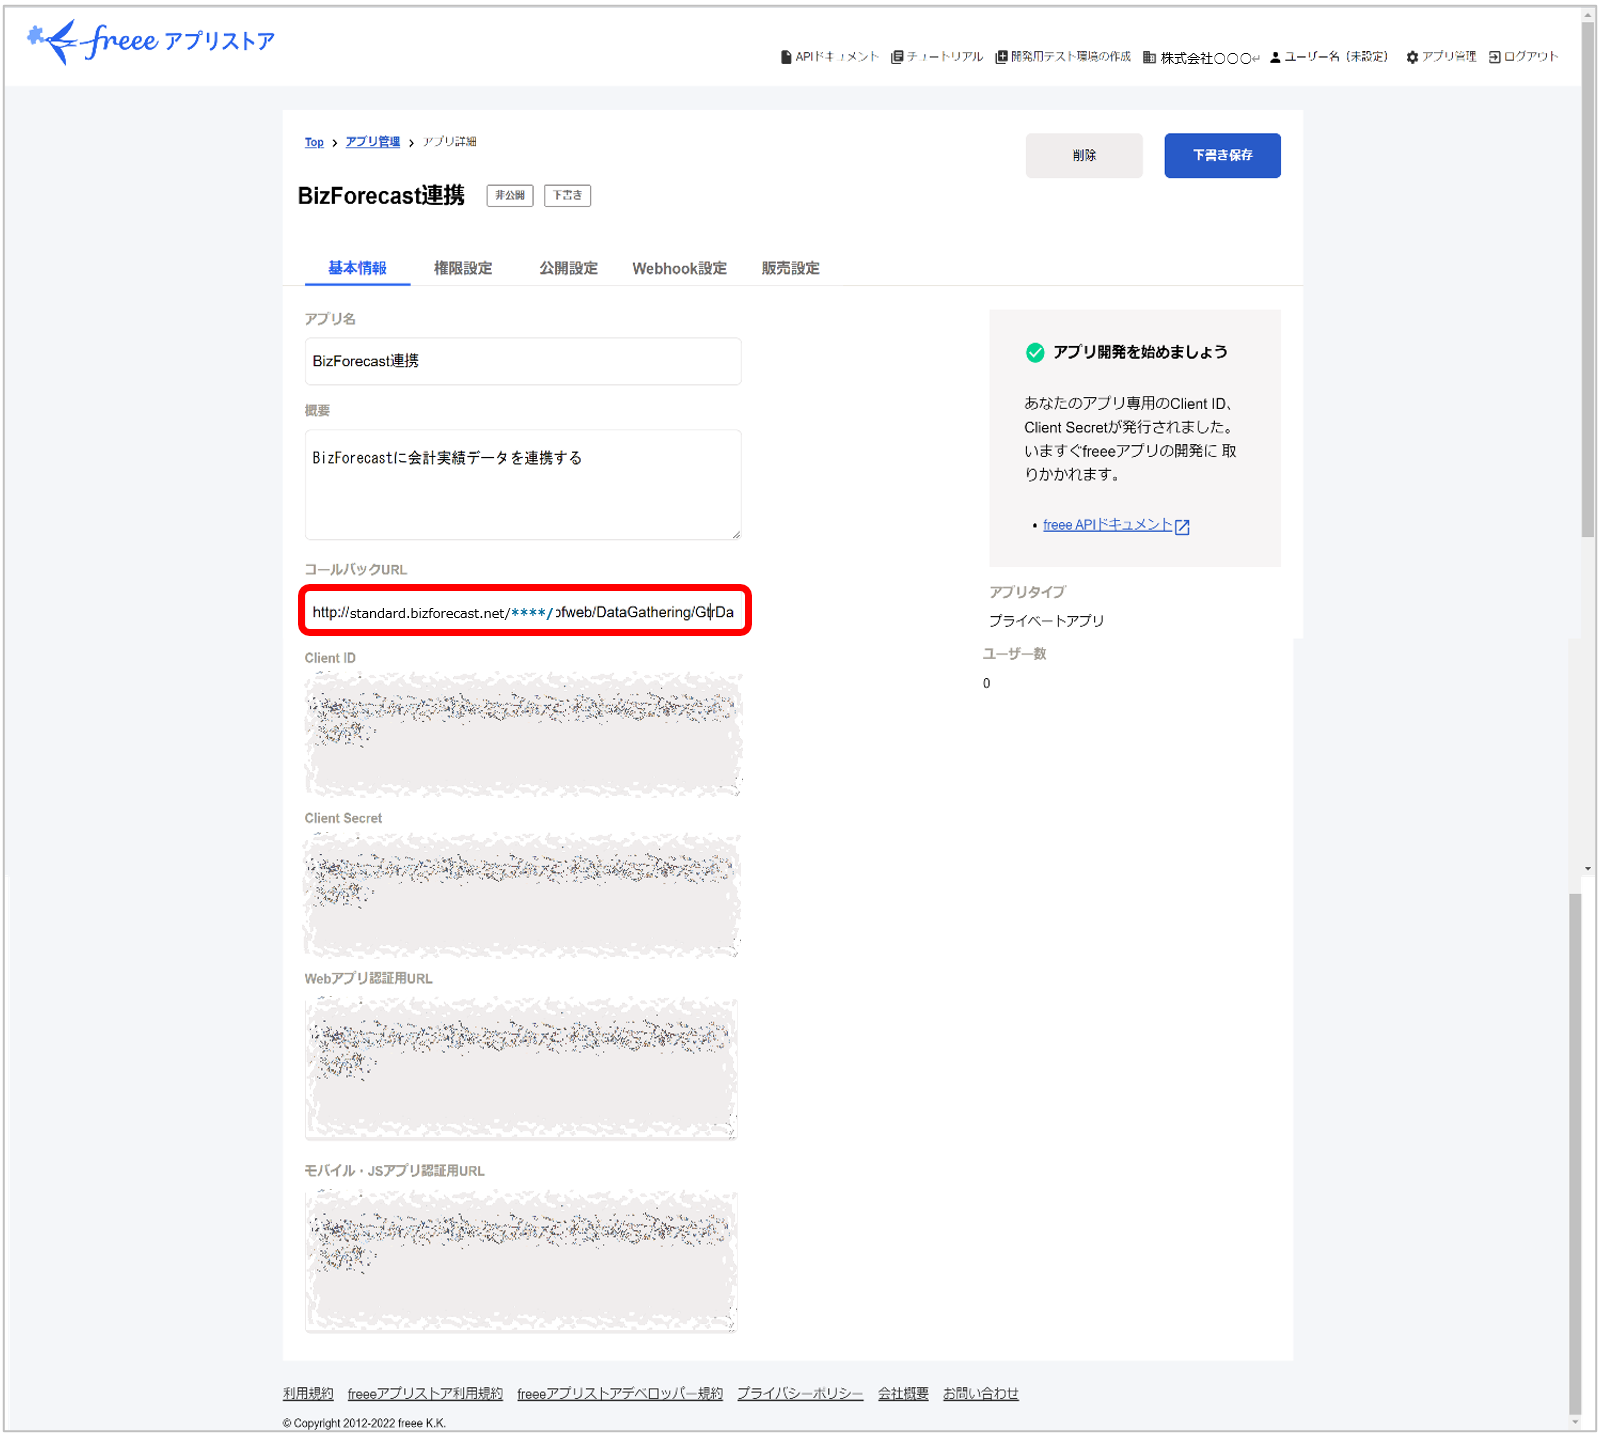The height and width of the screenshot is (1434, 1600).
Task: Select the 基本情報 tab
Action: click(x=357, y=268)
